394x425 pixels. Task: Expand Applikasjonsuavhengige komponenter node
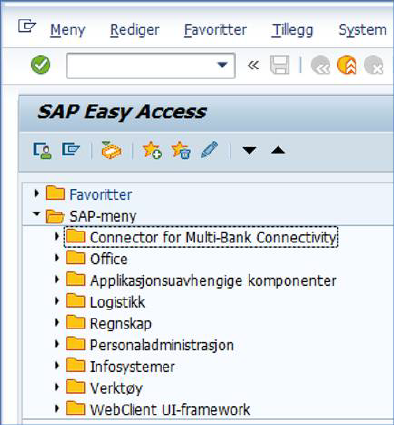(57, 279)
